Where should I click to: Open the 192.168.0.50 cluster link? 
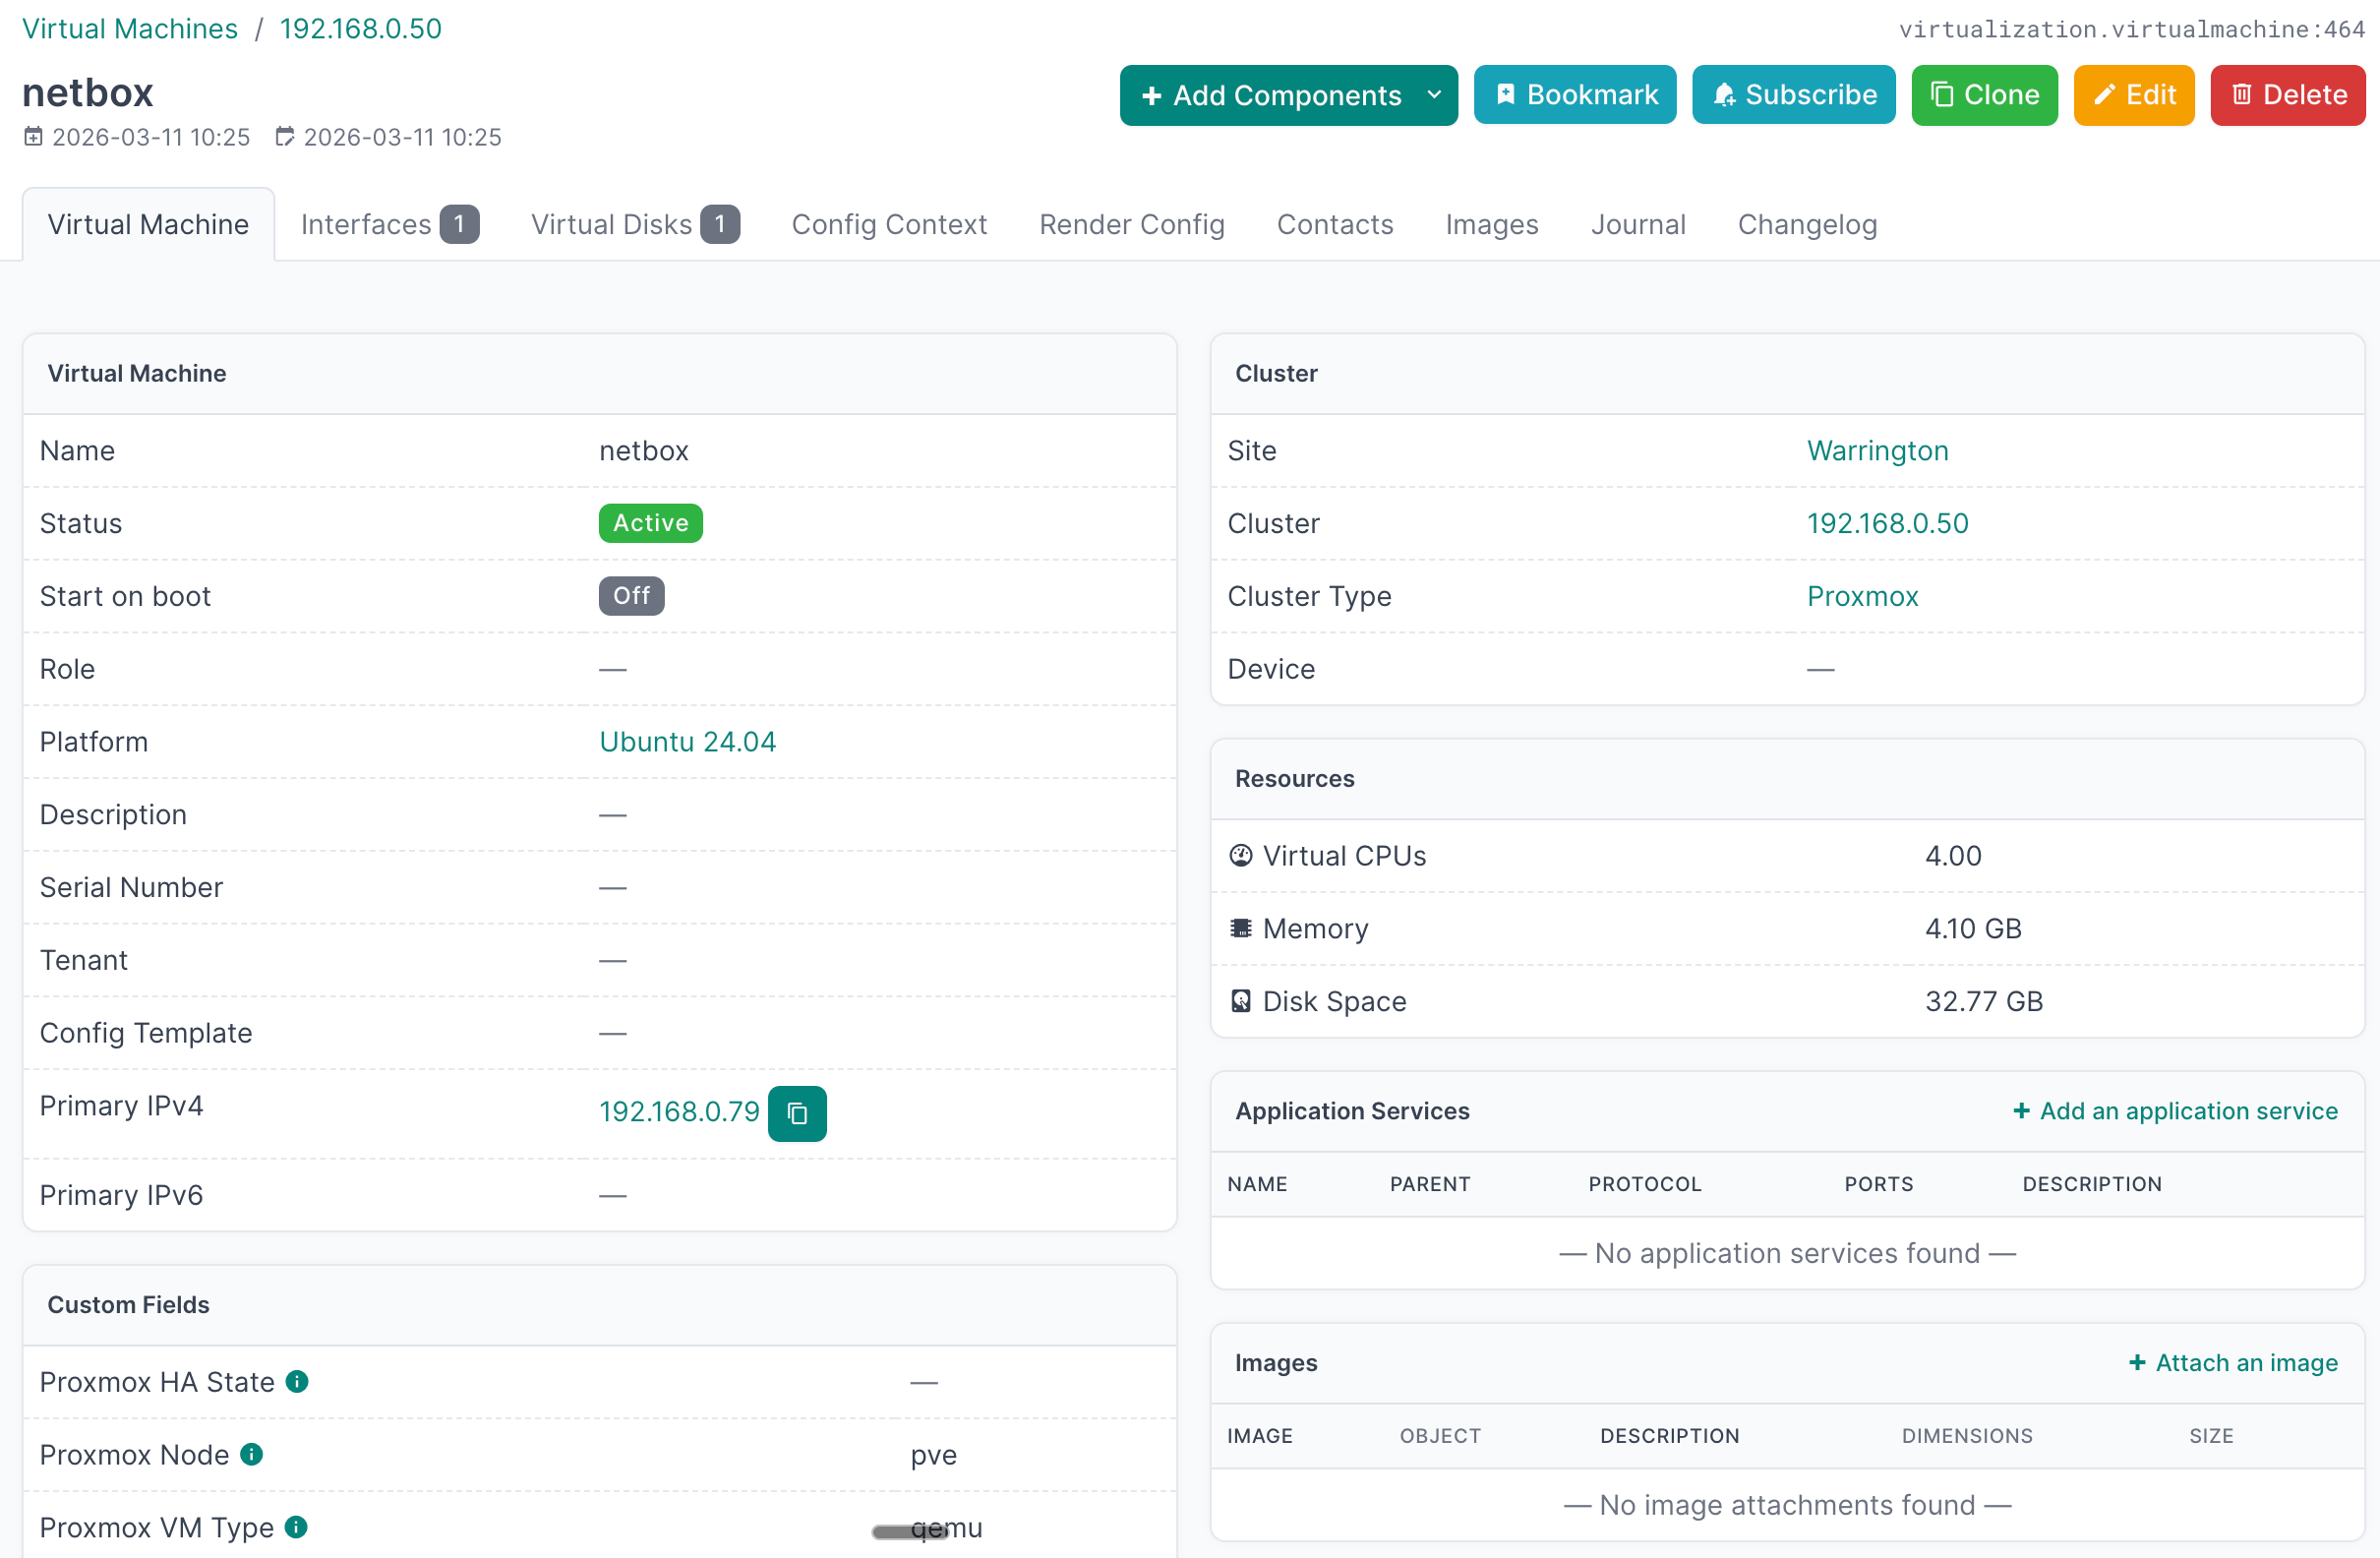click(1887, 523)
